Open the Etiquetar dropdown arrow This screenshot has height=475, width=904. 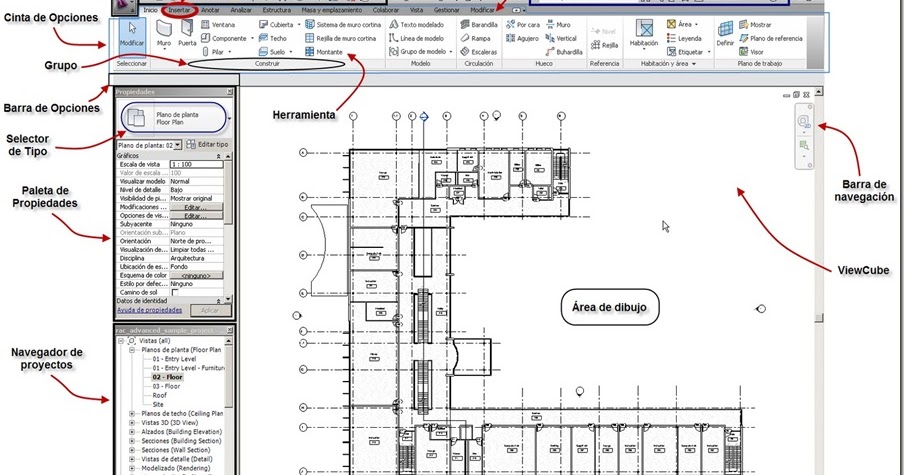point(709,52)
